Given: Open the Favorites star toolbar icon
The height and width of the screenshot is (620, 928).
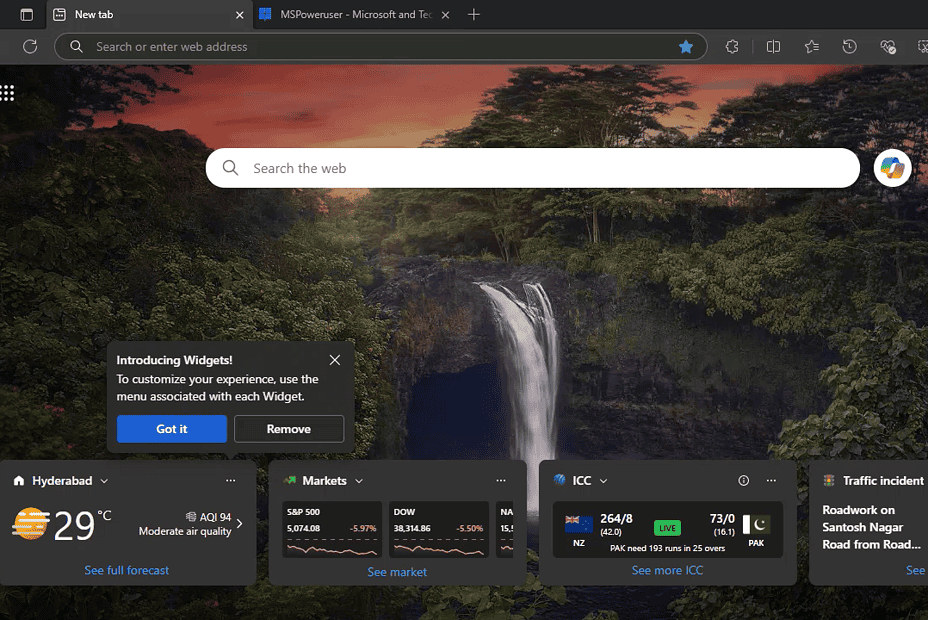Looking at the screenshot, I should click(812, 46).
